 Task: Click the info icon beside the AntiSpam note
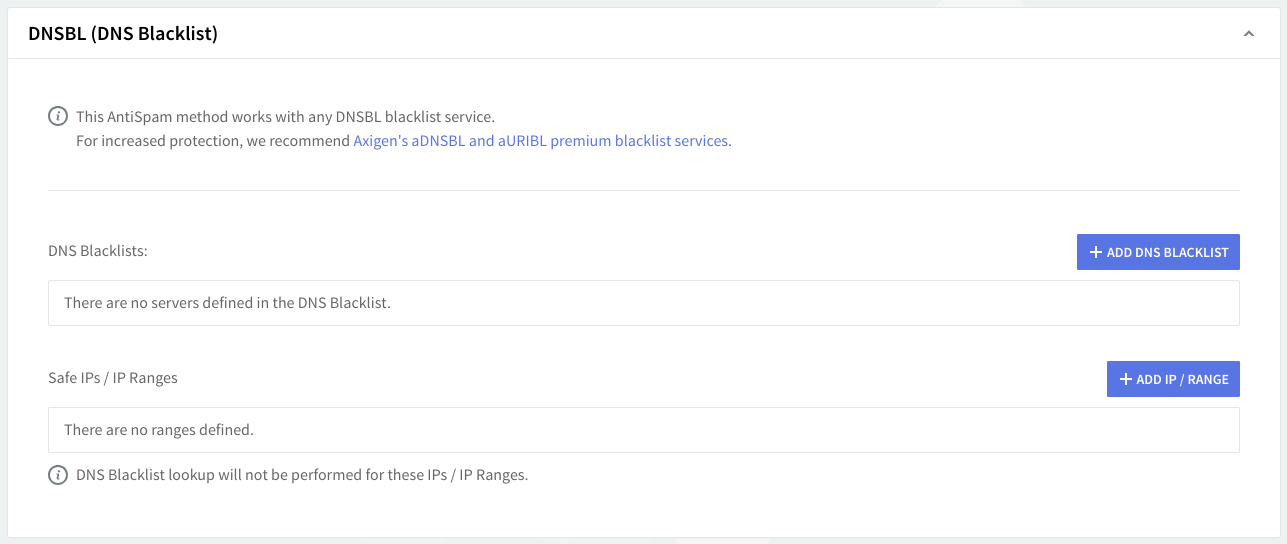[x=59, y=116]
